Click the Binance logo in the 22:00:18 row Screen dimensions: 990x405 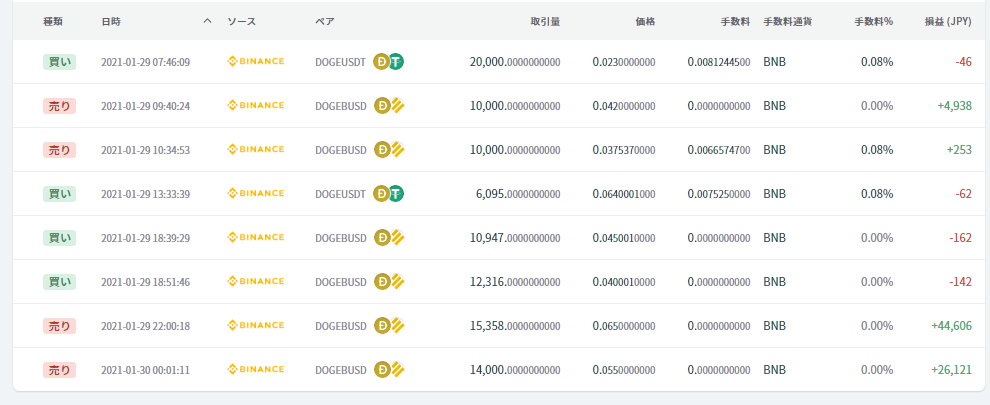256,325
